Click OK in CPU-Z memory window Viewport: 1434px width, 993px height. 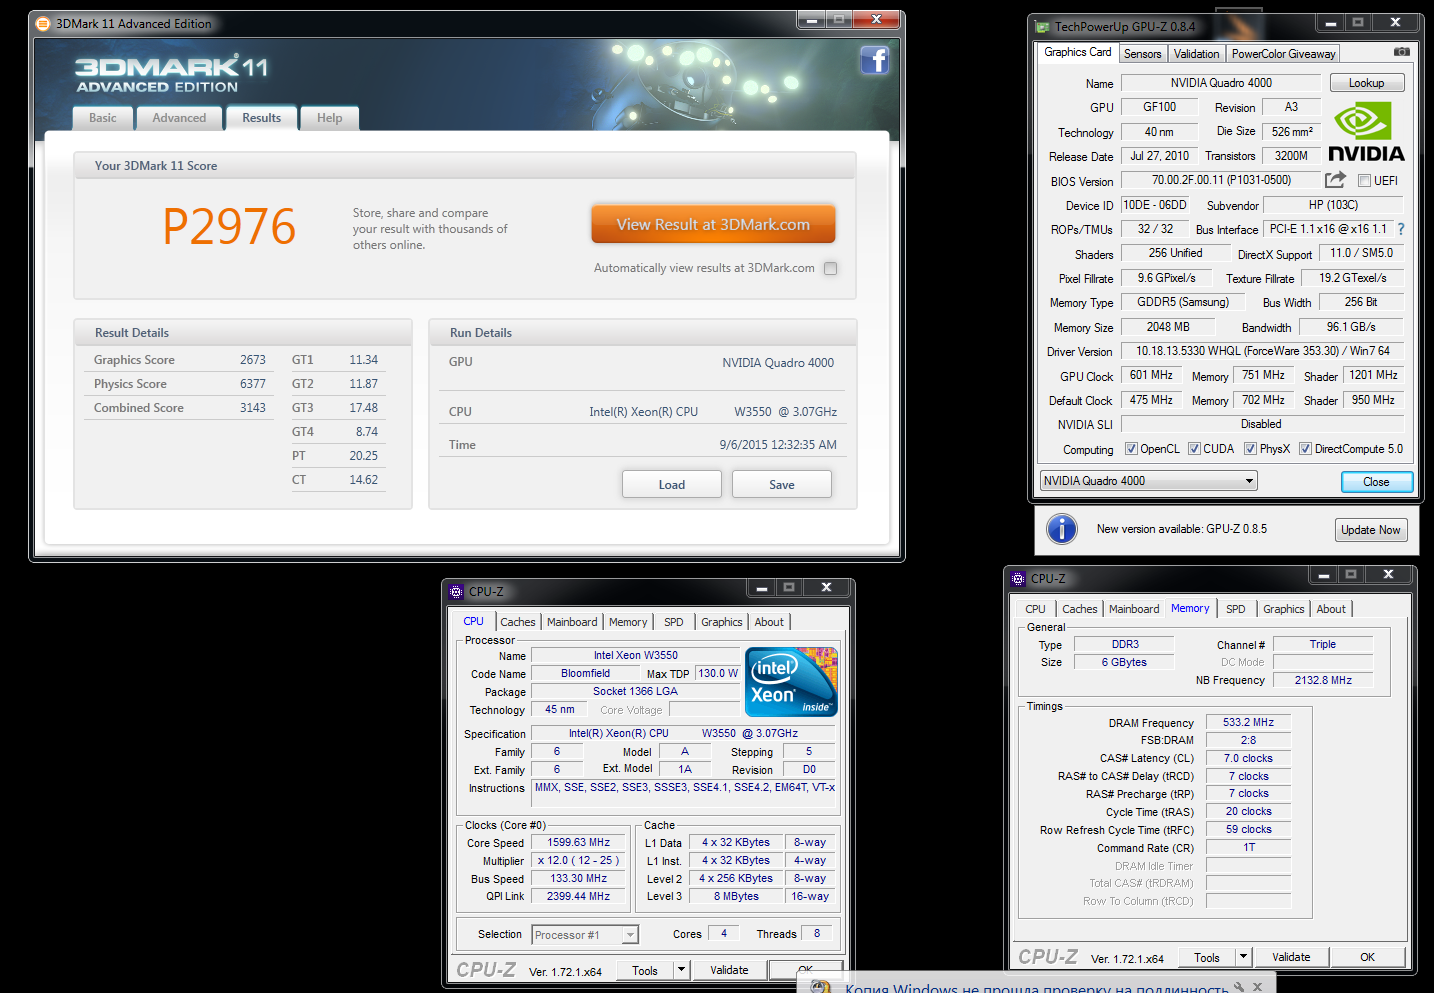coord(1367,957)
